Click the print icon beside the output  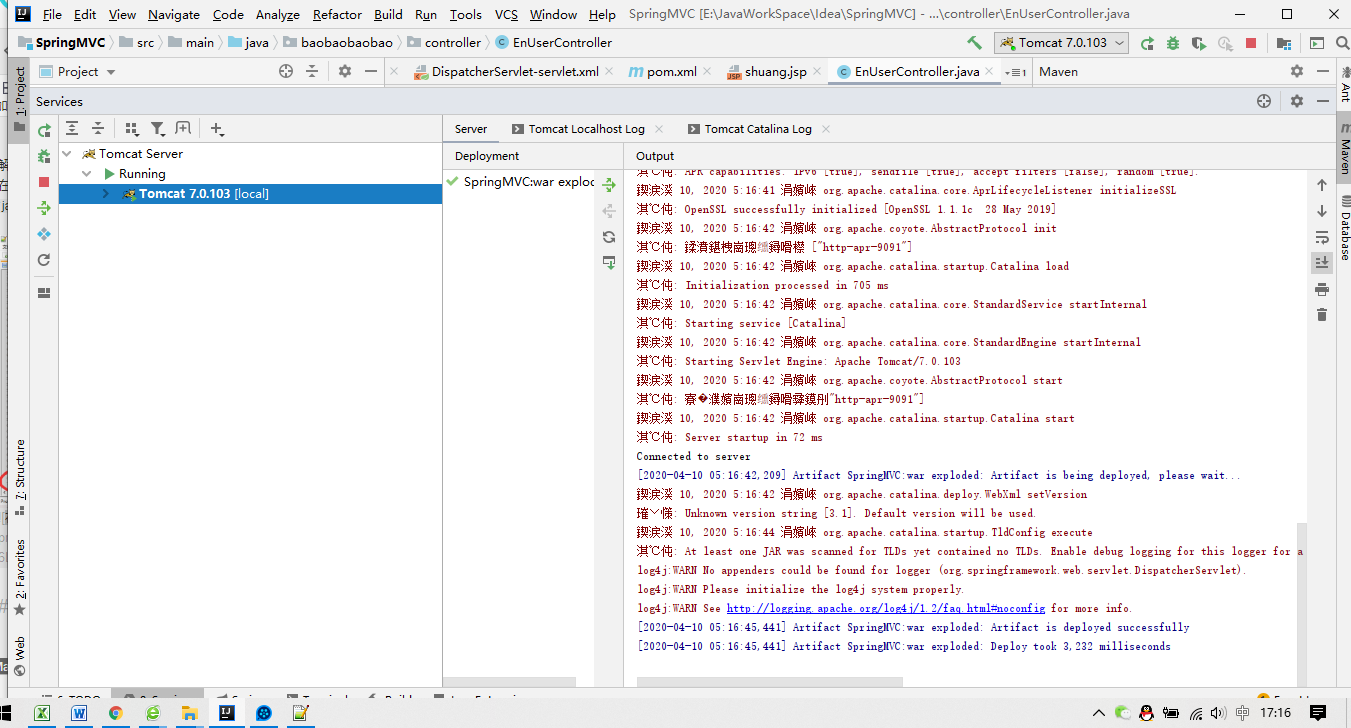click(x=1322, y=289)
